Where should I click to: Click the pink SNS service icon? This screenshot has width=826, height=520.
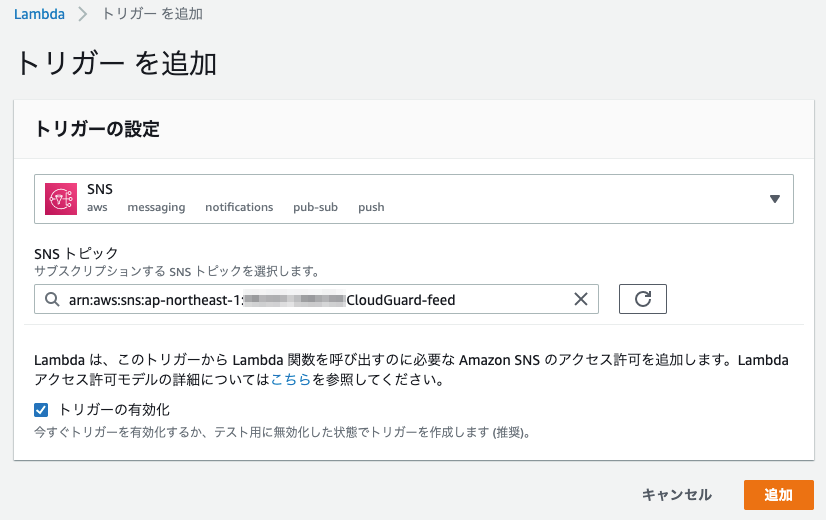coord(61,199)
